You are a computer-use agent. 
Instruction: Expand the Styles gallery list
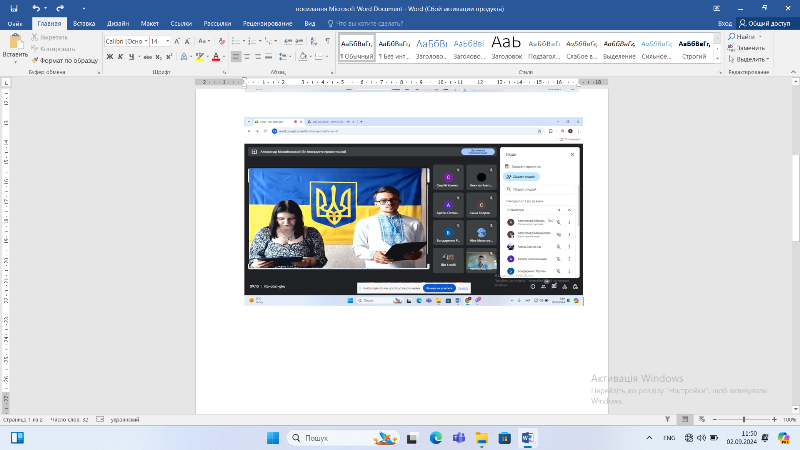coord(716,57)
